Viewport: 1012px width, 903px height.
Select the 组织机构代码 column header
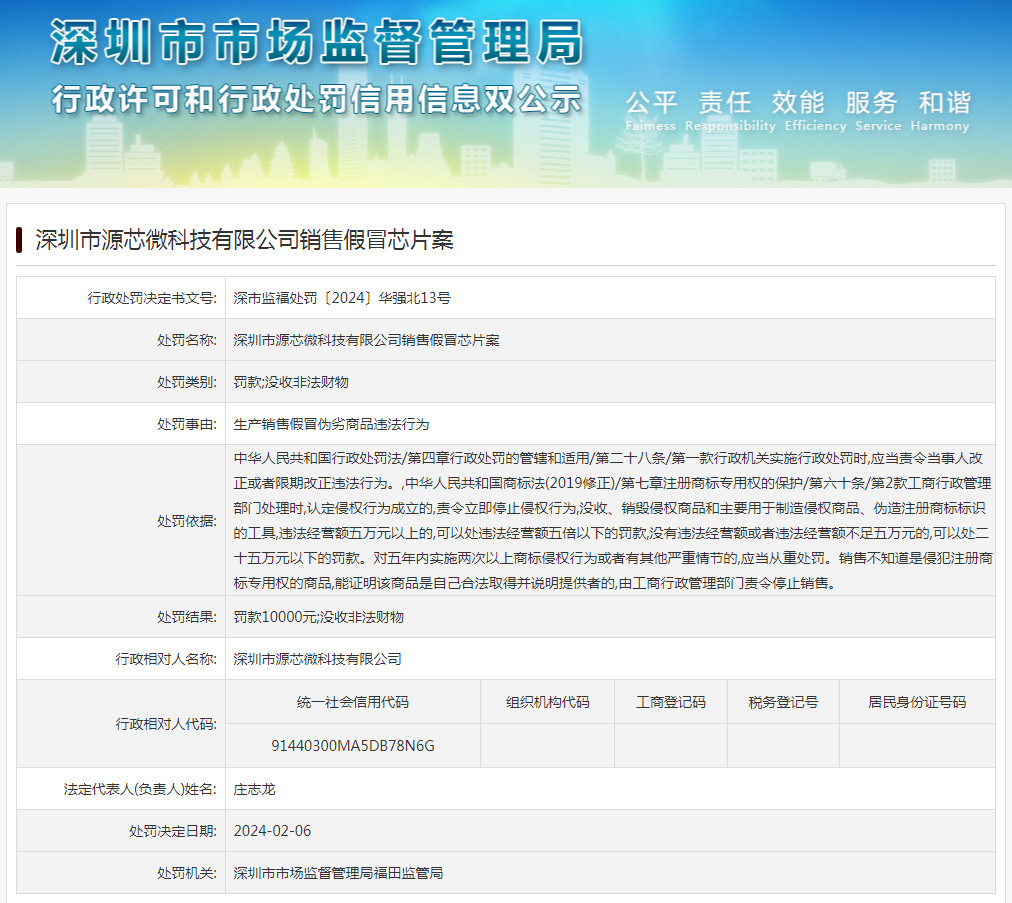point(547,702)
